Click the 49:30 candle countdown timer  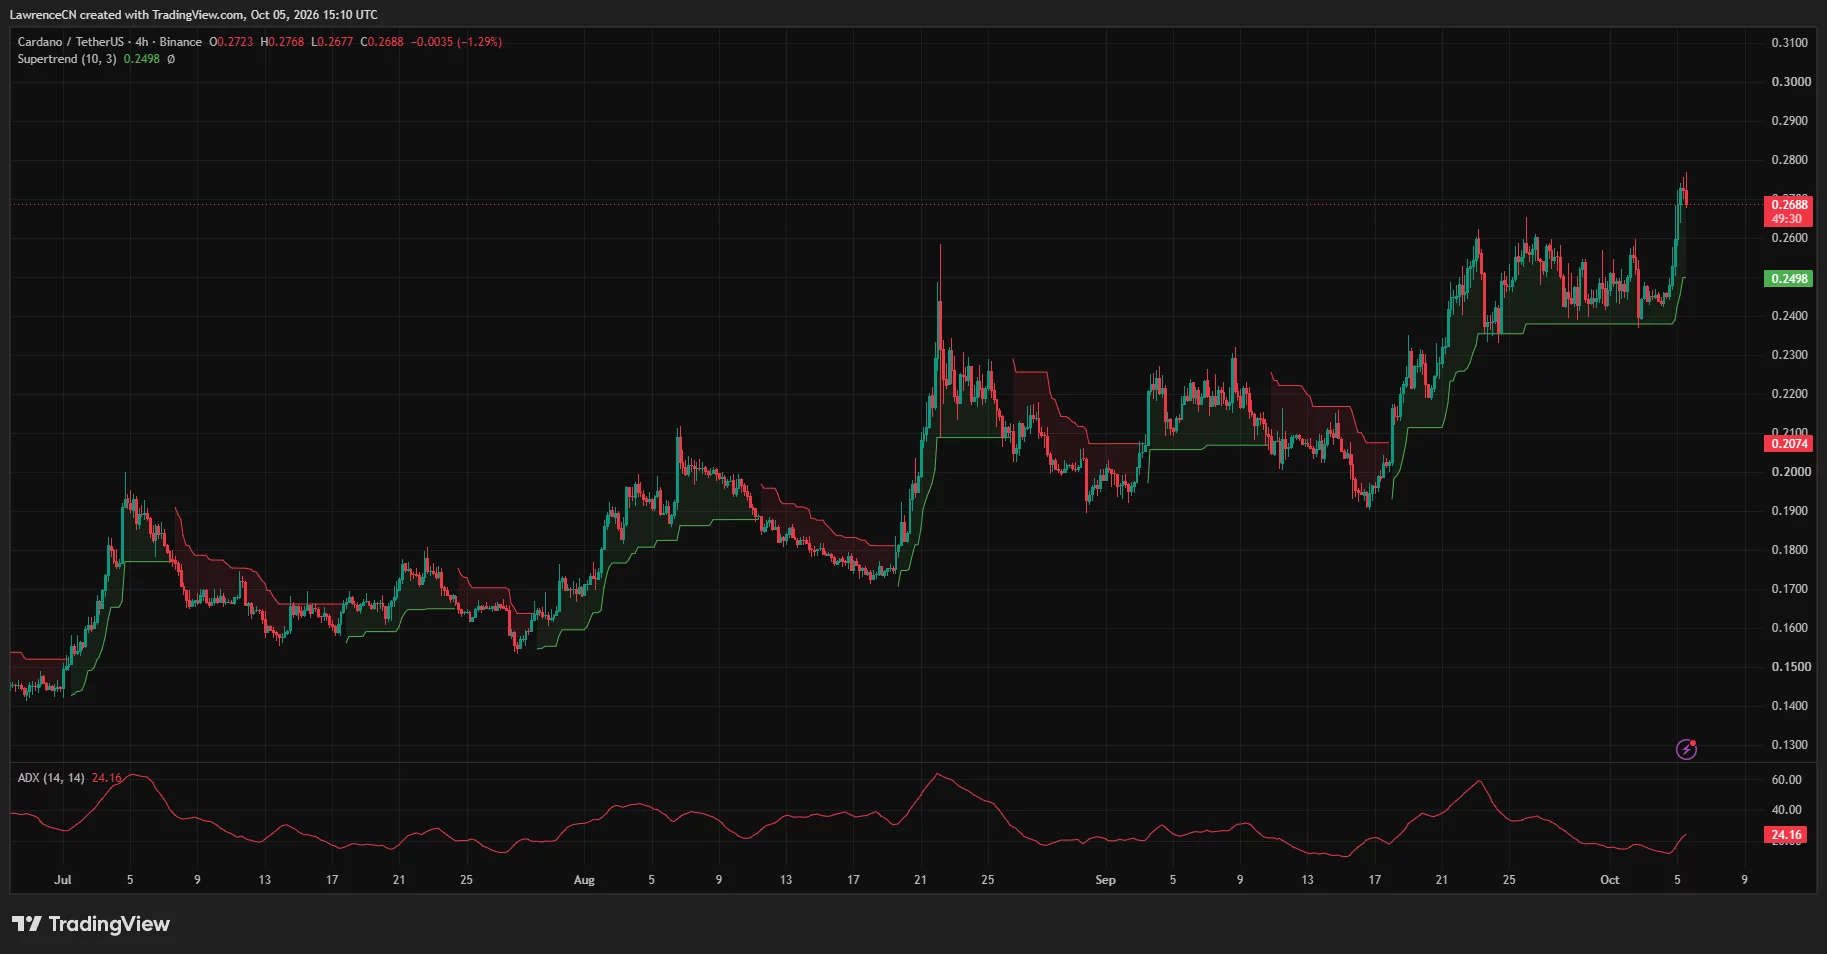pos(1787,219)
